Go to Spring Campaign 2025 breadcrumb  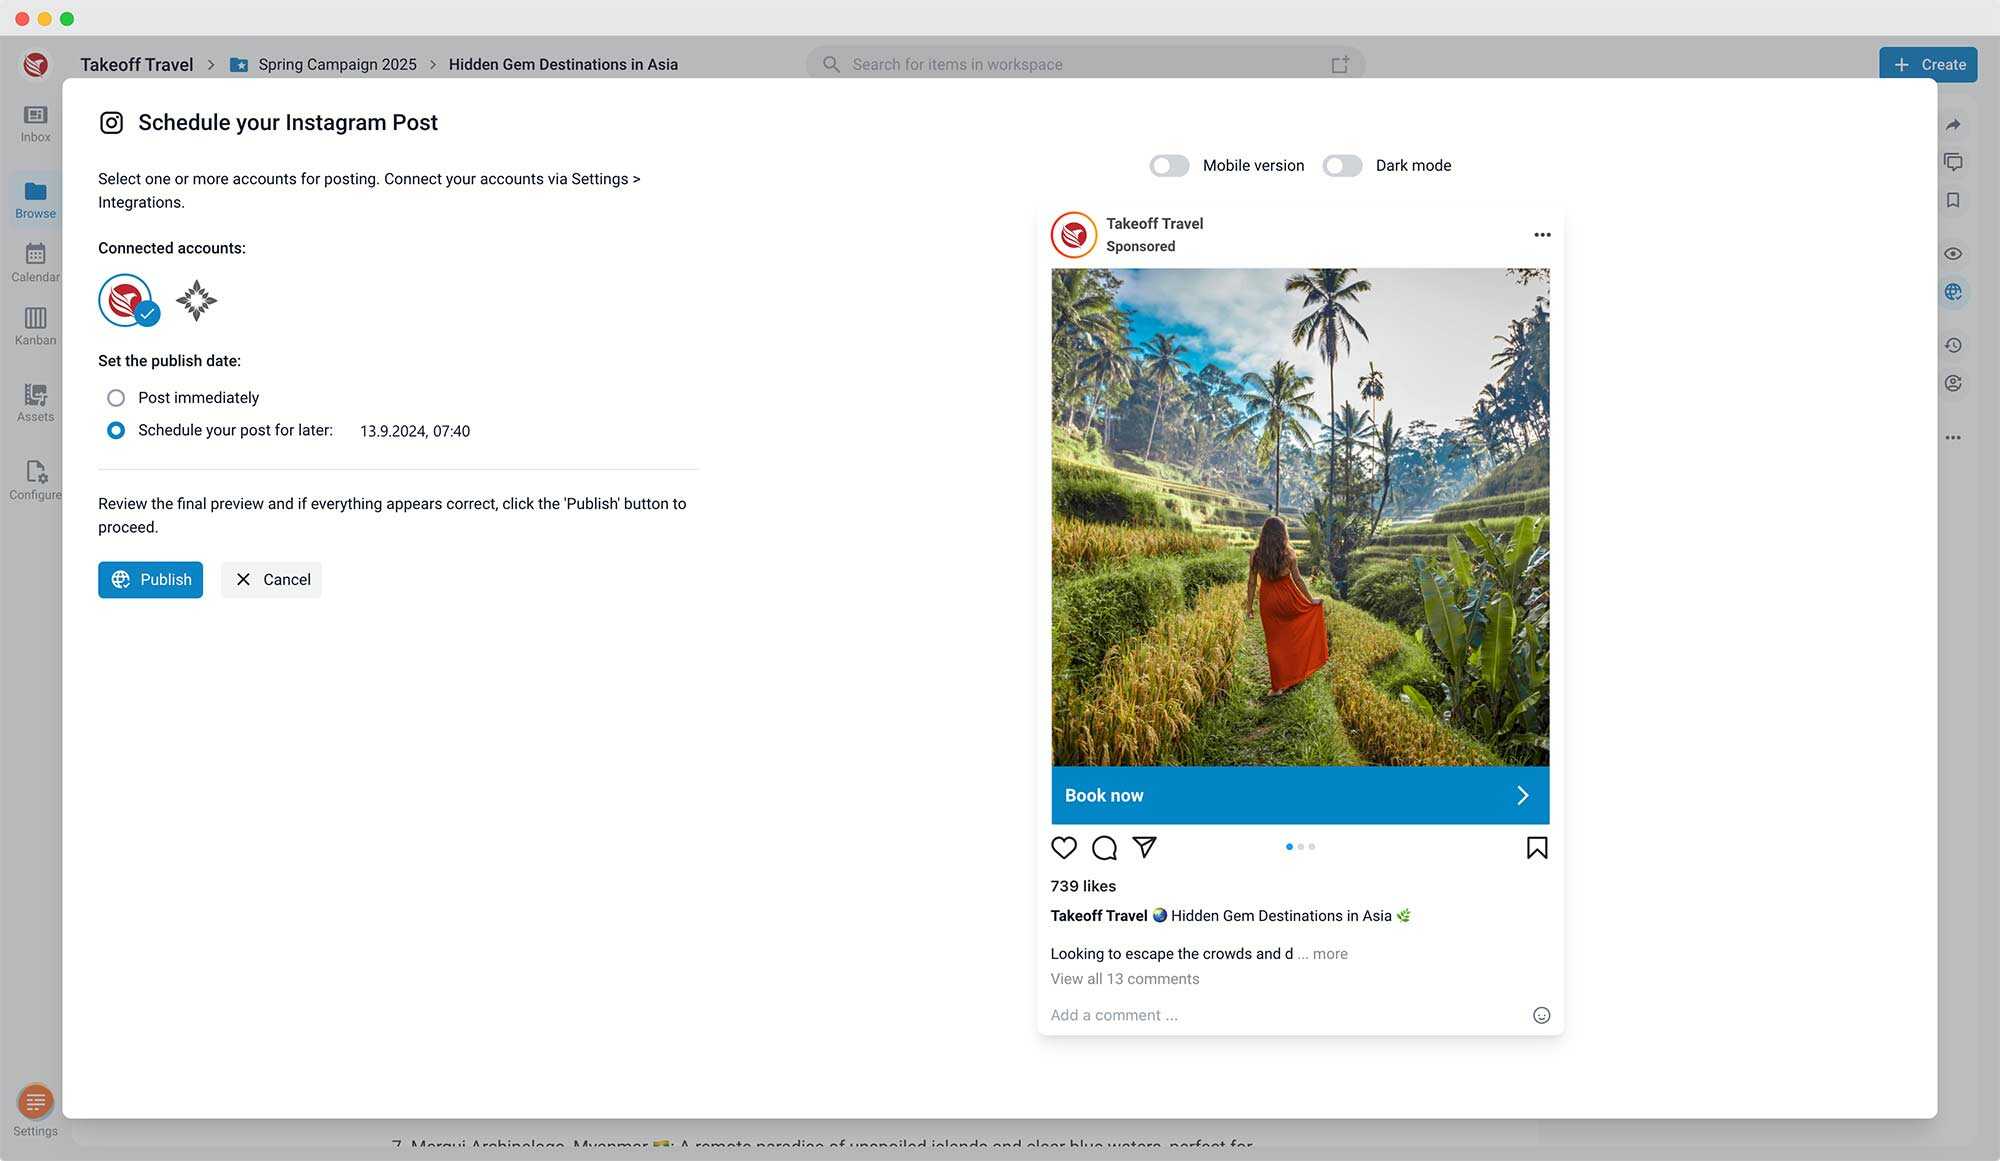tap(337, 64)
